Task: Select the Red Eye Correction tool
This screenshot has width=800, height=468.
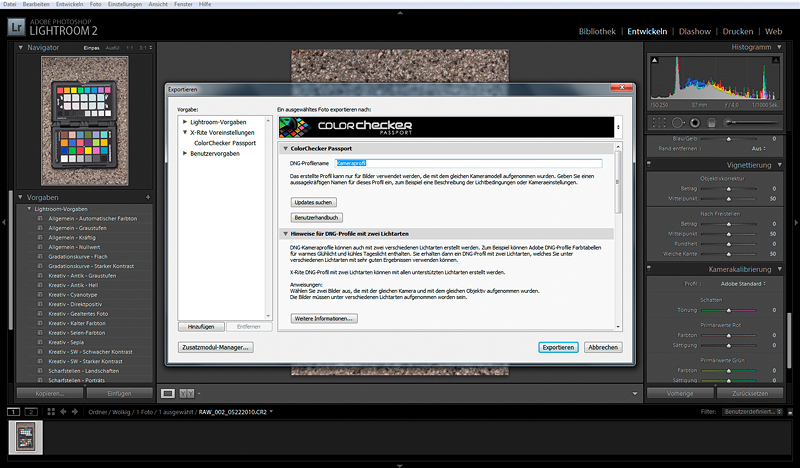Action: point(695,122)
